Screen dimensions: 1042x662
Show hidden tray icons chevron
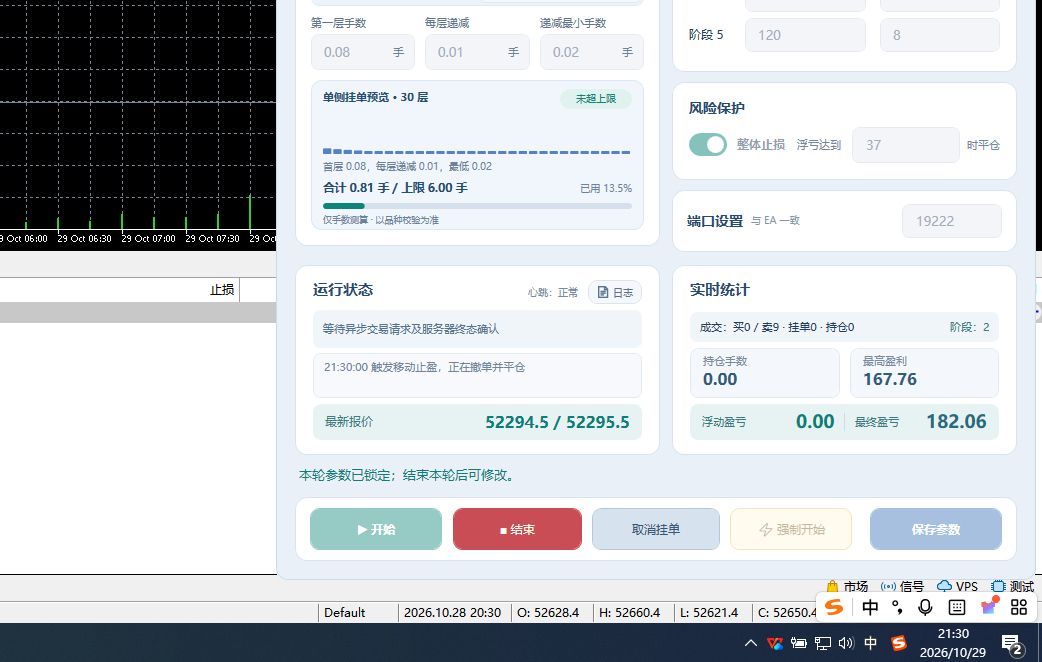[x=751, y=643]
